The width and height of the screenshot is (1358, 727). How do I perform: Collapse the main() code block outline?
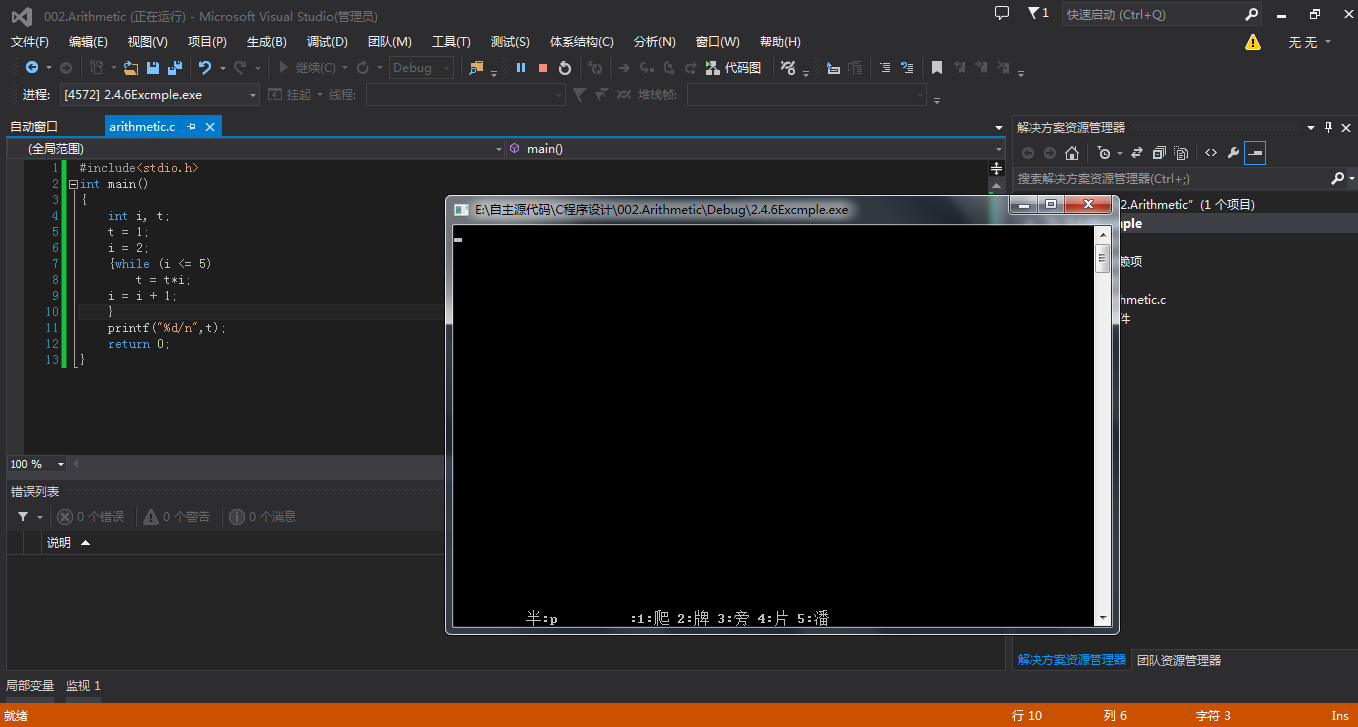click(73, 184)
